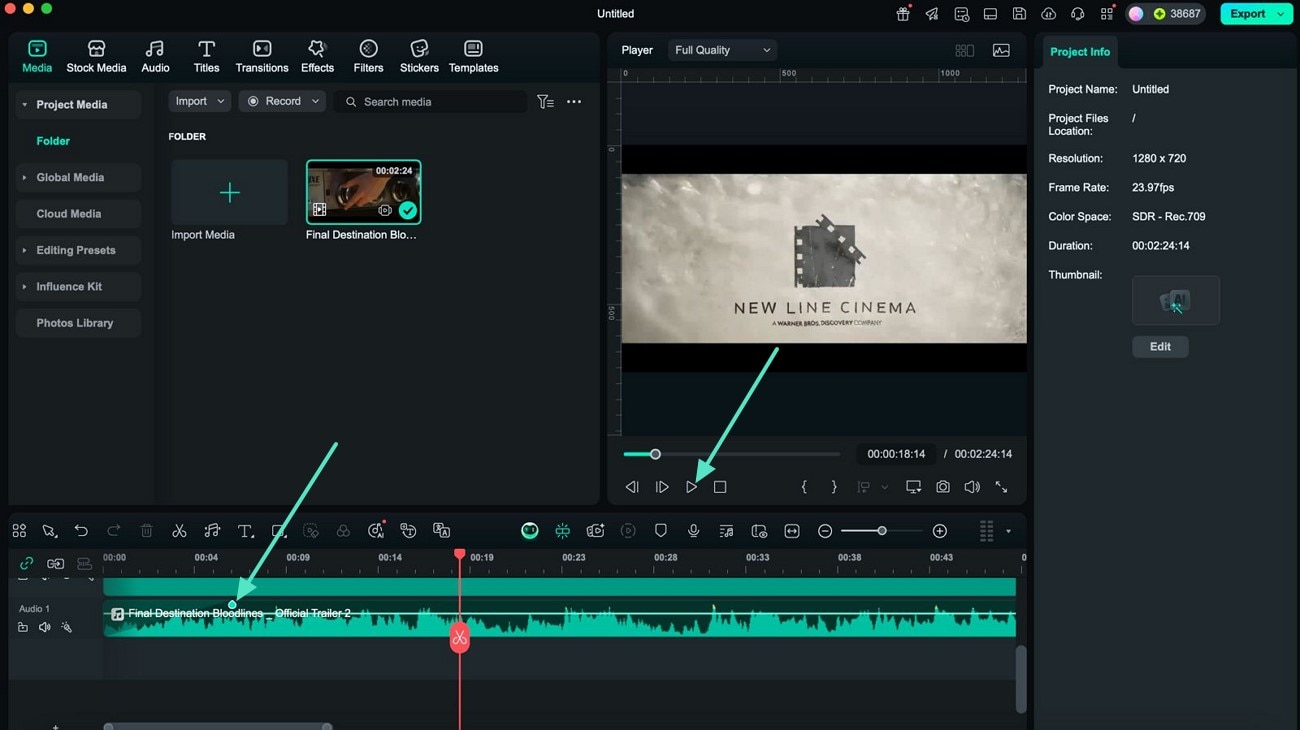
Task: Expand the Influence Kit section
Action: [24, 286]
